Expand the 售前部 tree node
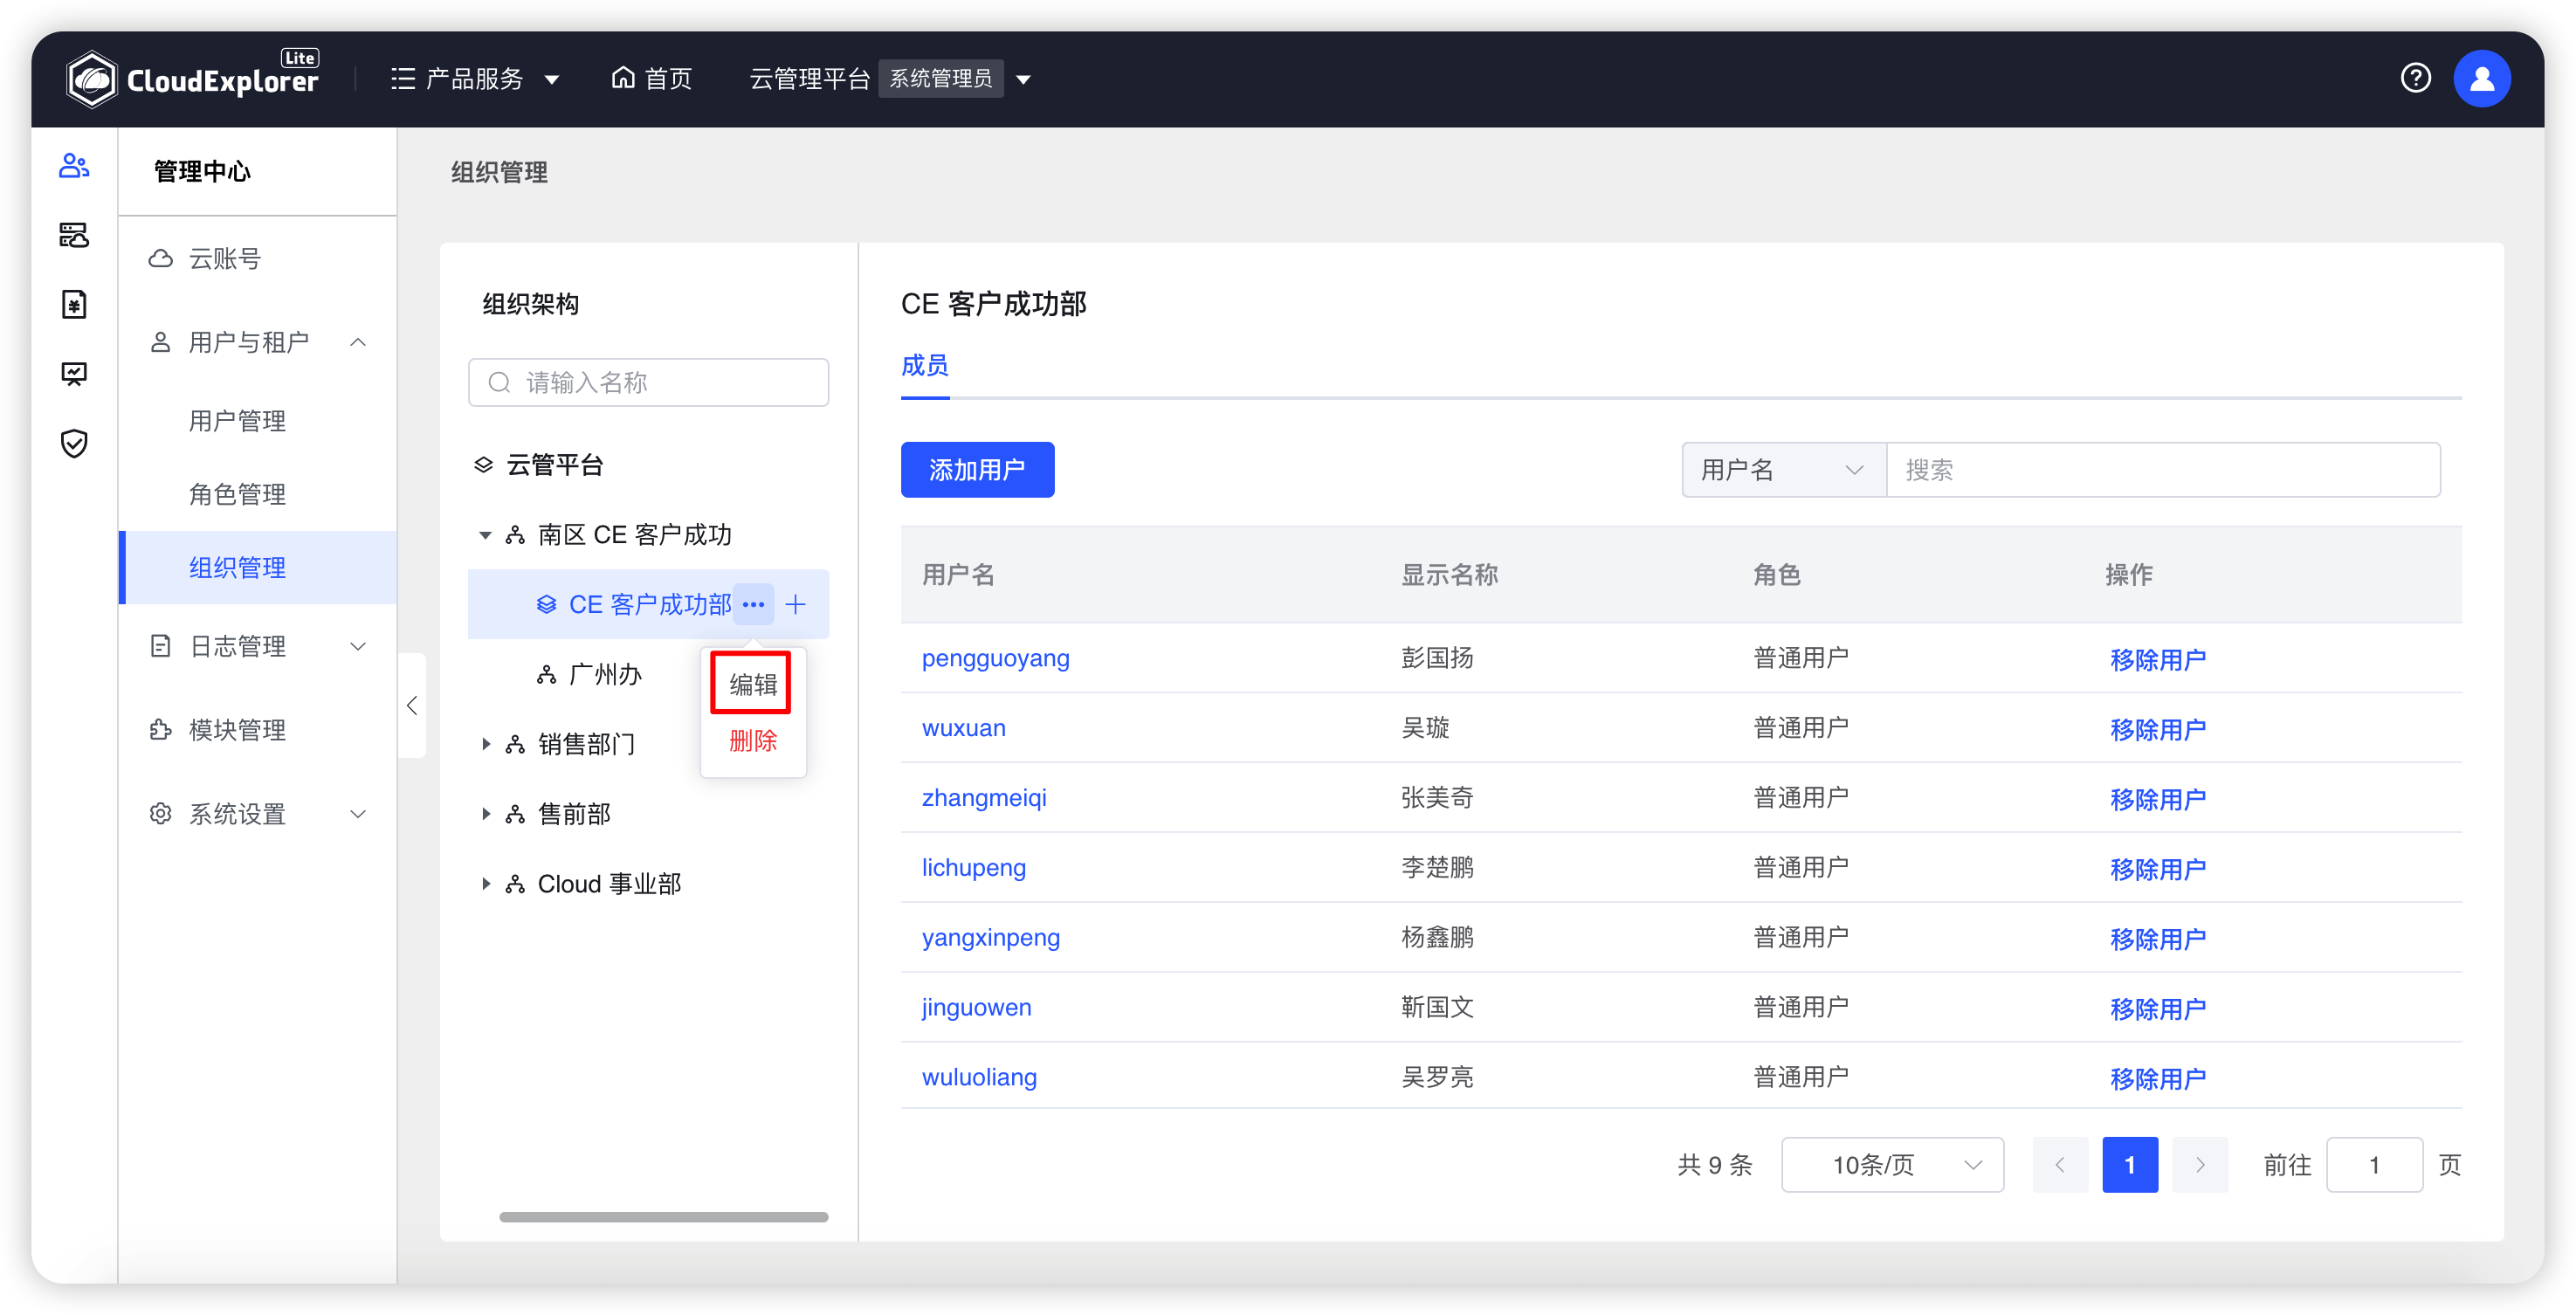Viewport: 2576px width, 1315px height. tap(485, 814)
